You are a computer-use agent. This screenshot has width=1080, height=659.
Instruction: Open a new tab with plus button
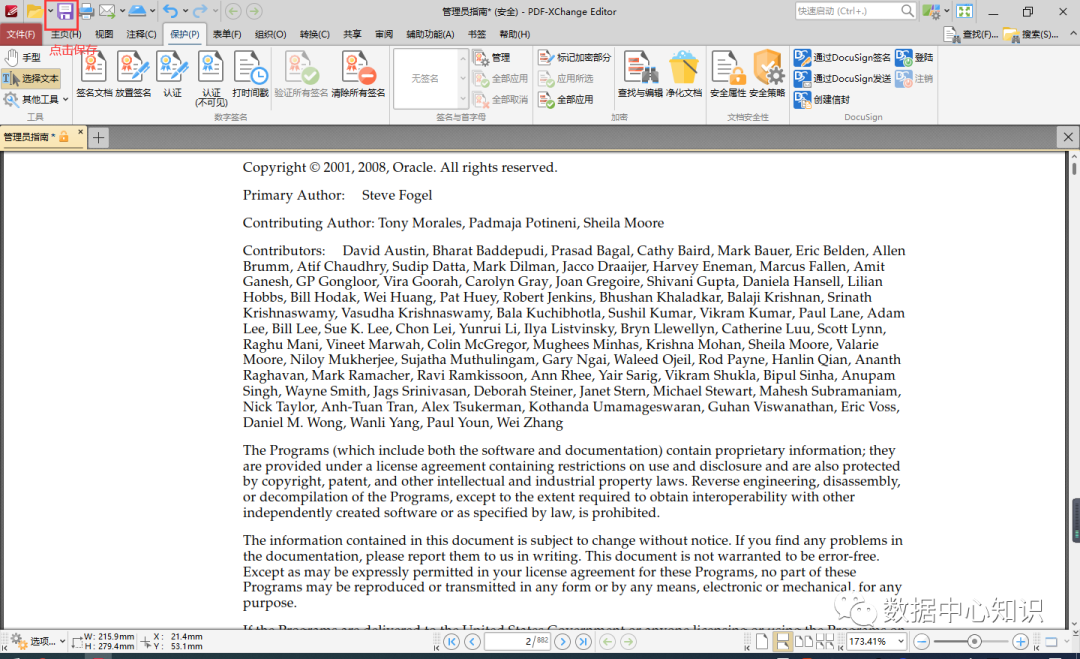98,138
